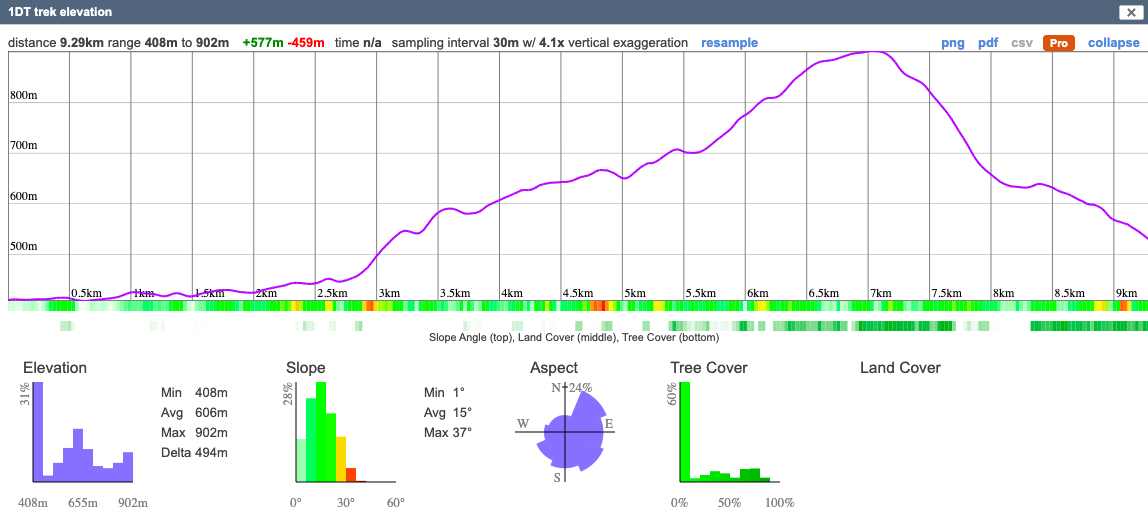The width and height of the screenshot is (1148, 514).
Task: Click the resample link
Action: point(729,43)
